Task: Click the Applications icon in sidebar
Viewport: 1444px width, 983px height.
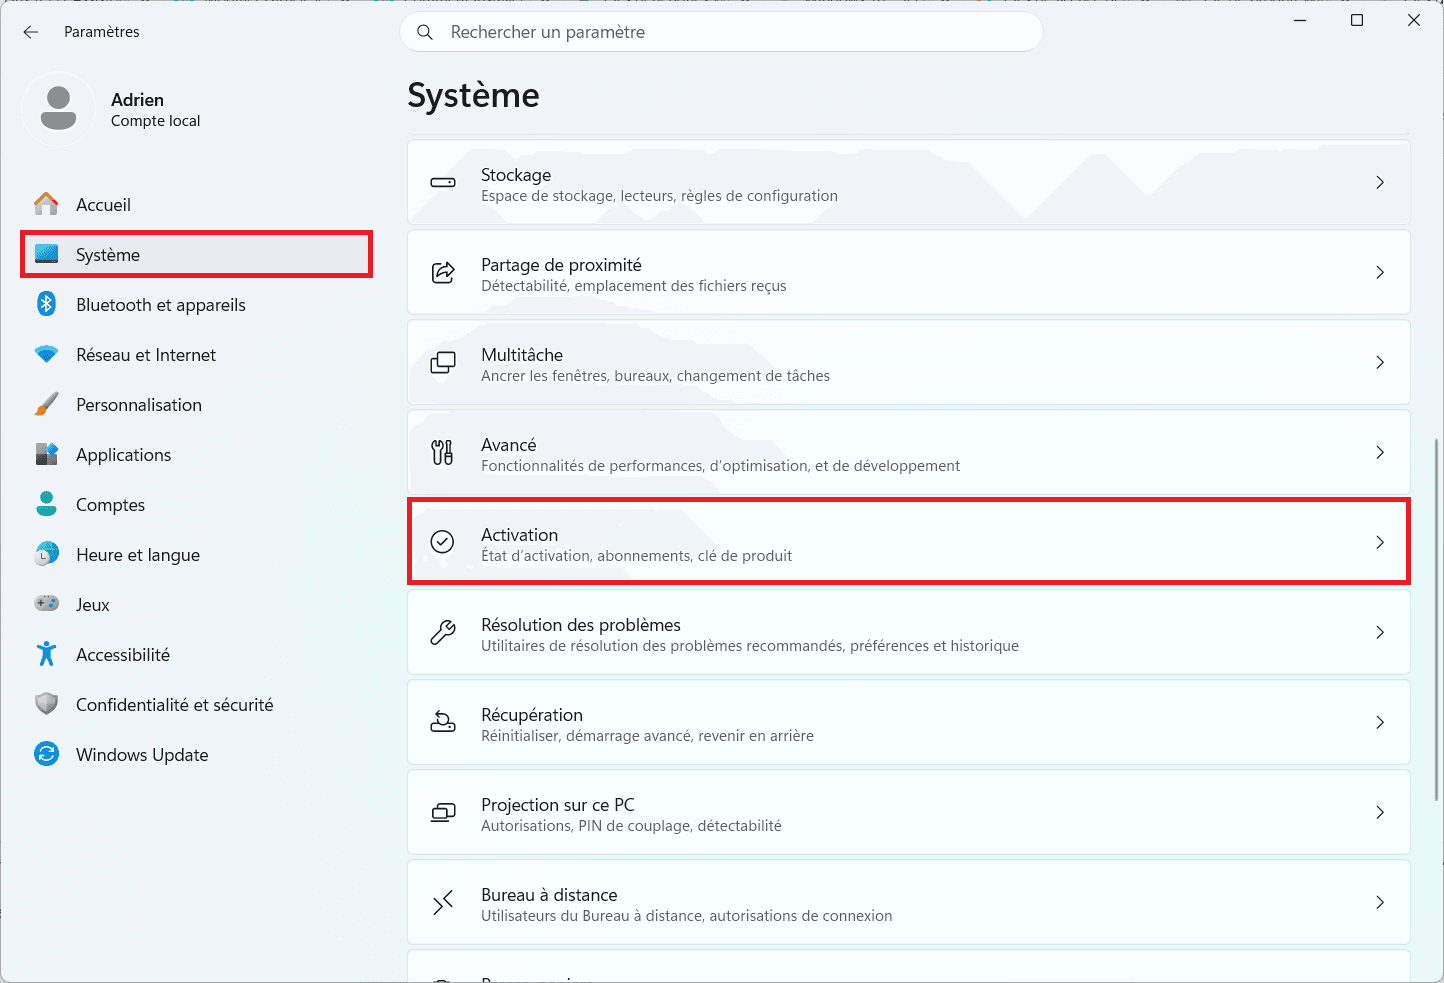Action: click(x=46, y=454)
